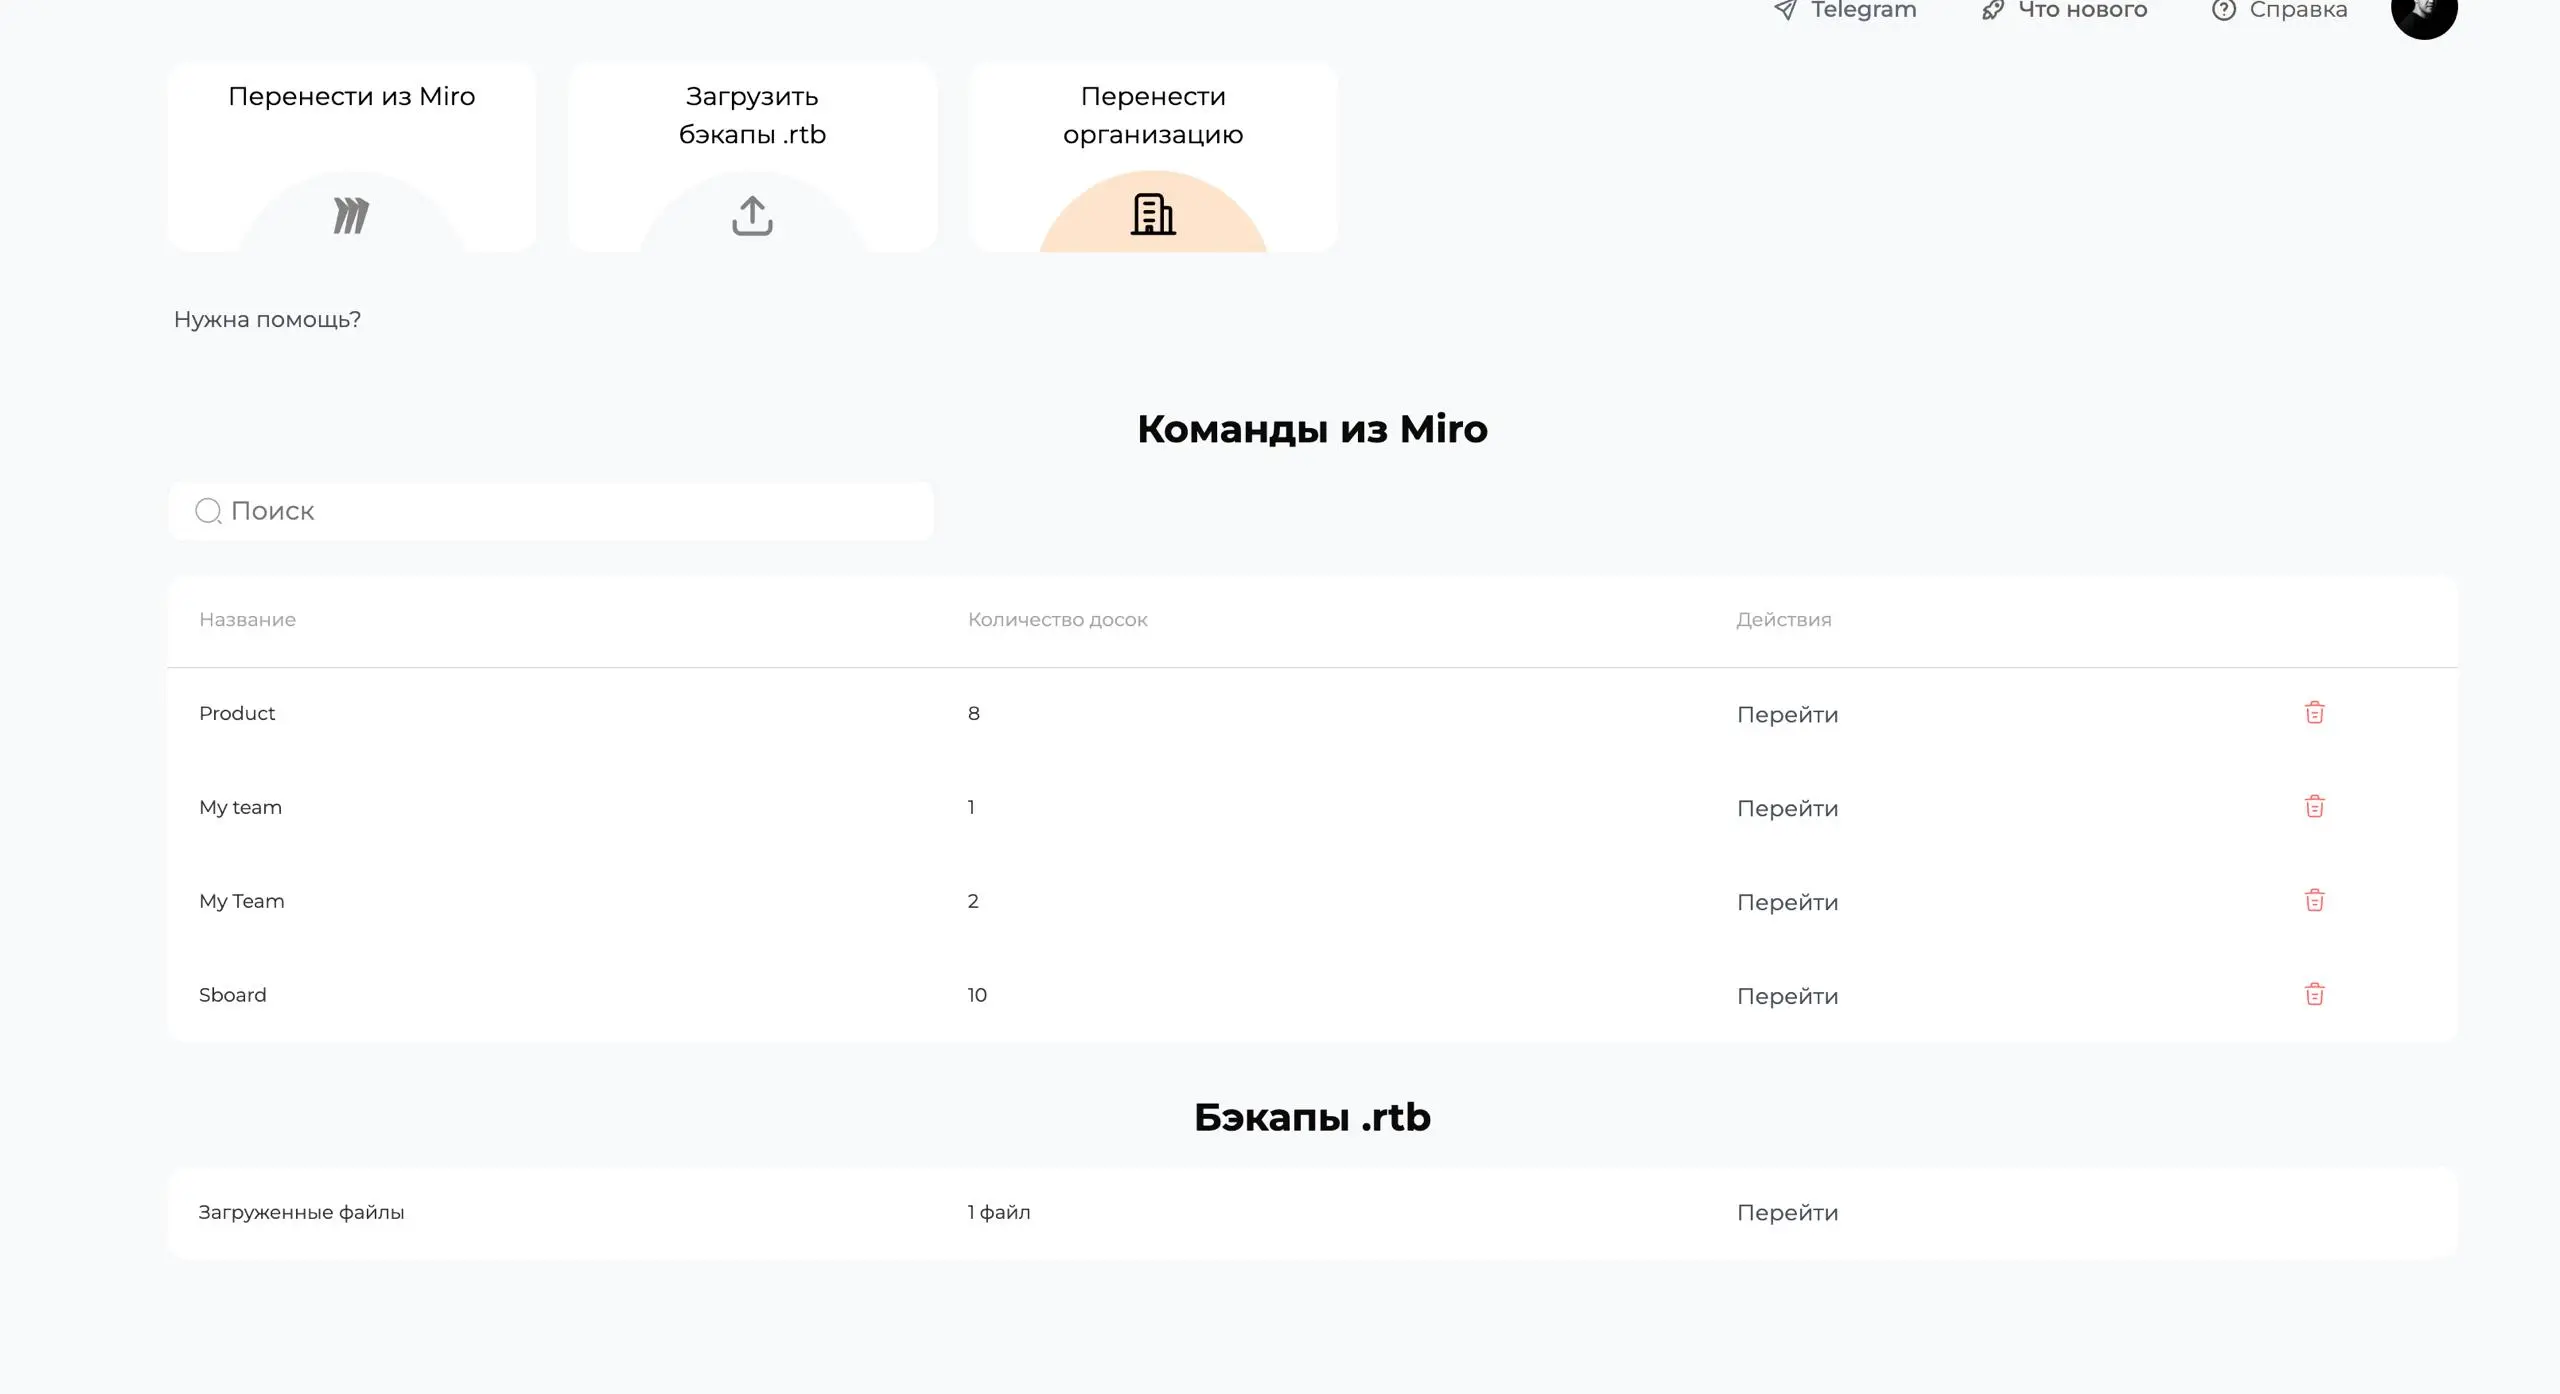2560x1394 pixels.
Task: Click Перейти for Product
Action: pos(1787,714)
